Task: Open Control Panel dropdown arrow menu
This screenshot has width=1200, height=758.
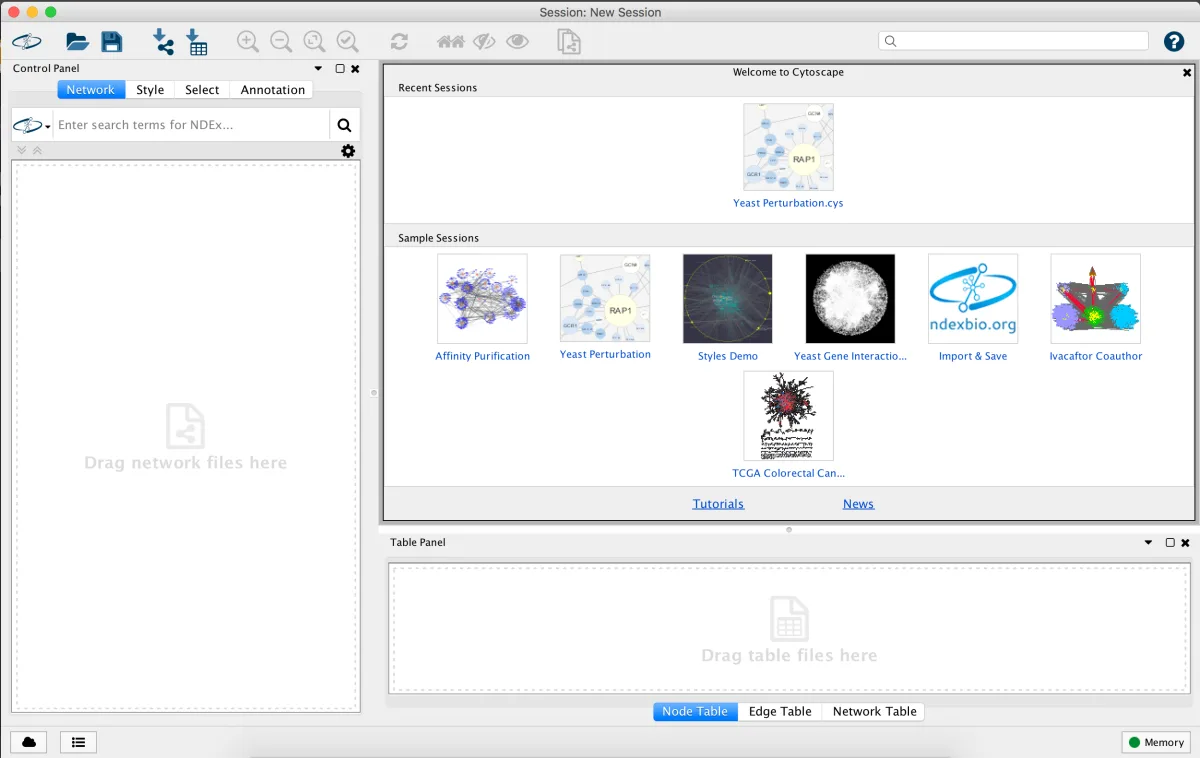Action: pos(318,69)
